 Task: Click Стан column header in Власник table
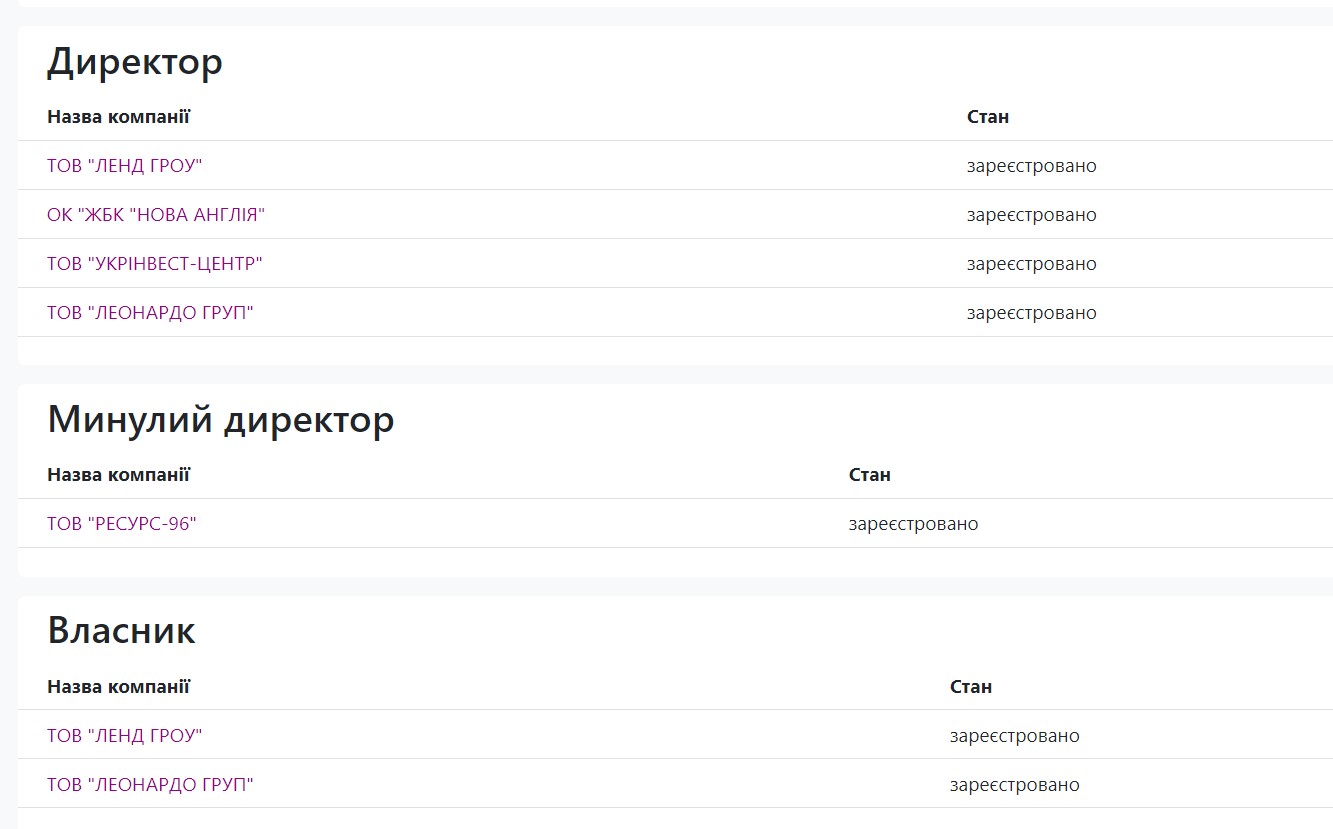click(x=970, y=687)
